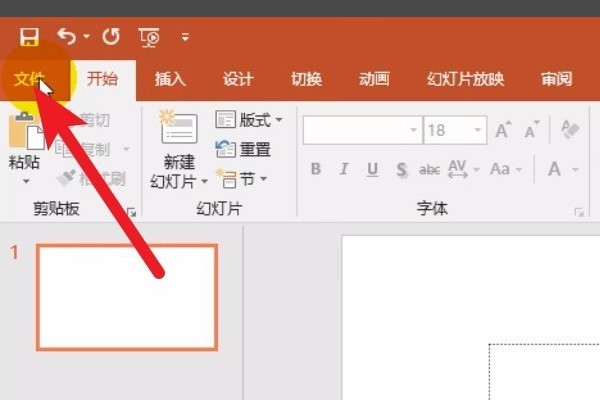Image resolution: width=600 pixels, height=400 pixels.
Task: Increase font size with larger A icon
Action: (x=504, y=130)
